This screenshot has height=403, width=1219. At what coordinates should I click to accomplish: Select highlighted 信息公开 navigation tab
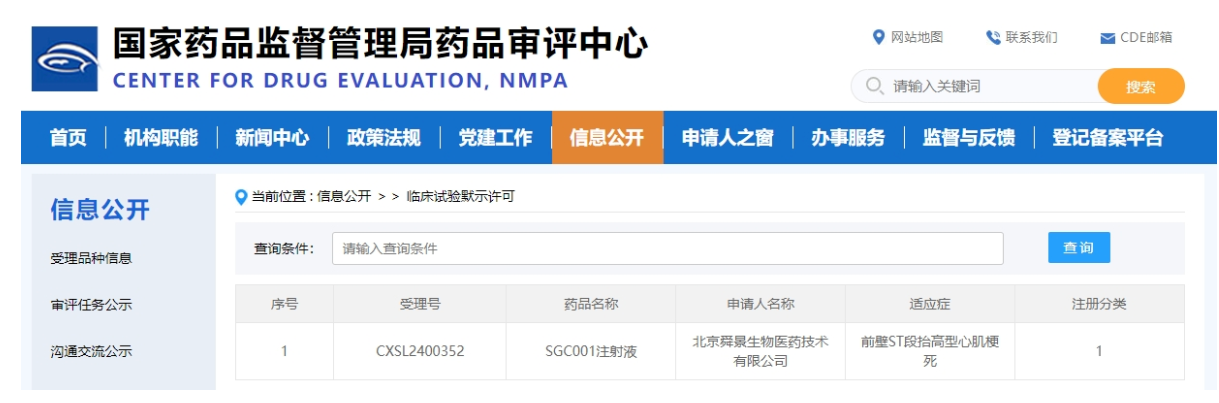(607, 138)
